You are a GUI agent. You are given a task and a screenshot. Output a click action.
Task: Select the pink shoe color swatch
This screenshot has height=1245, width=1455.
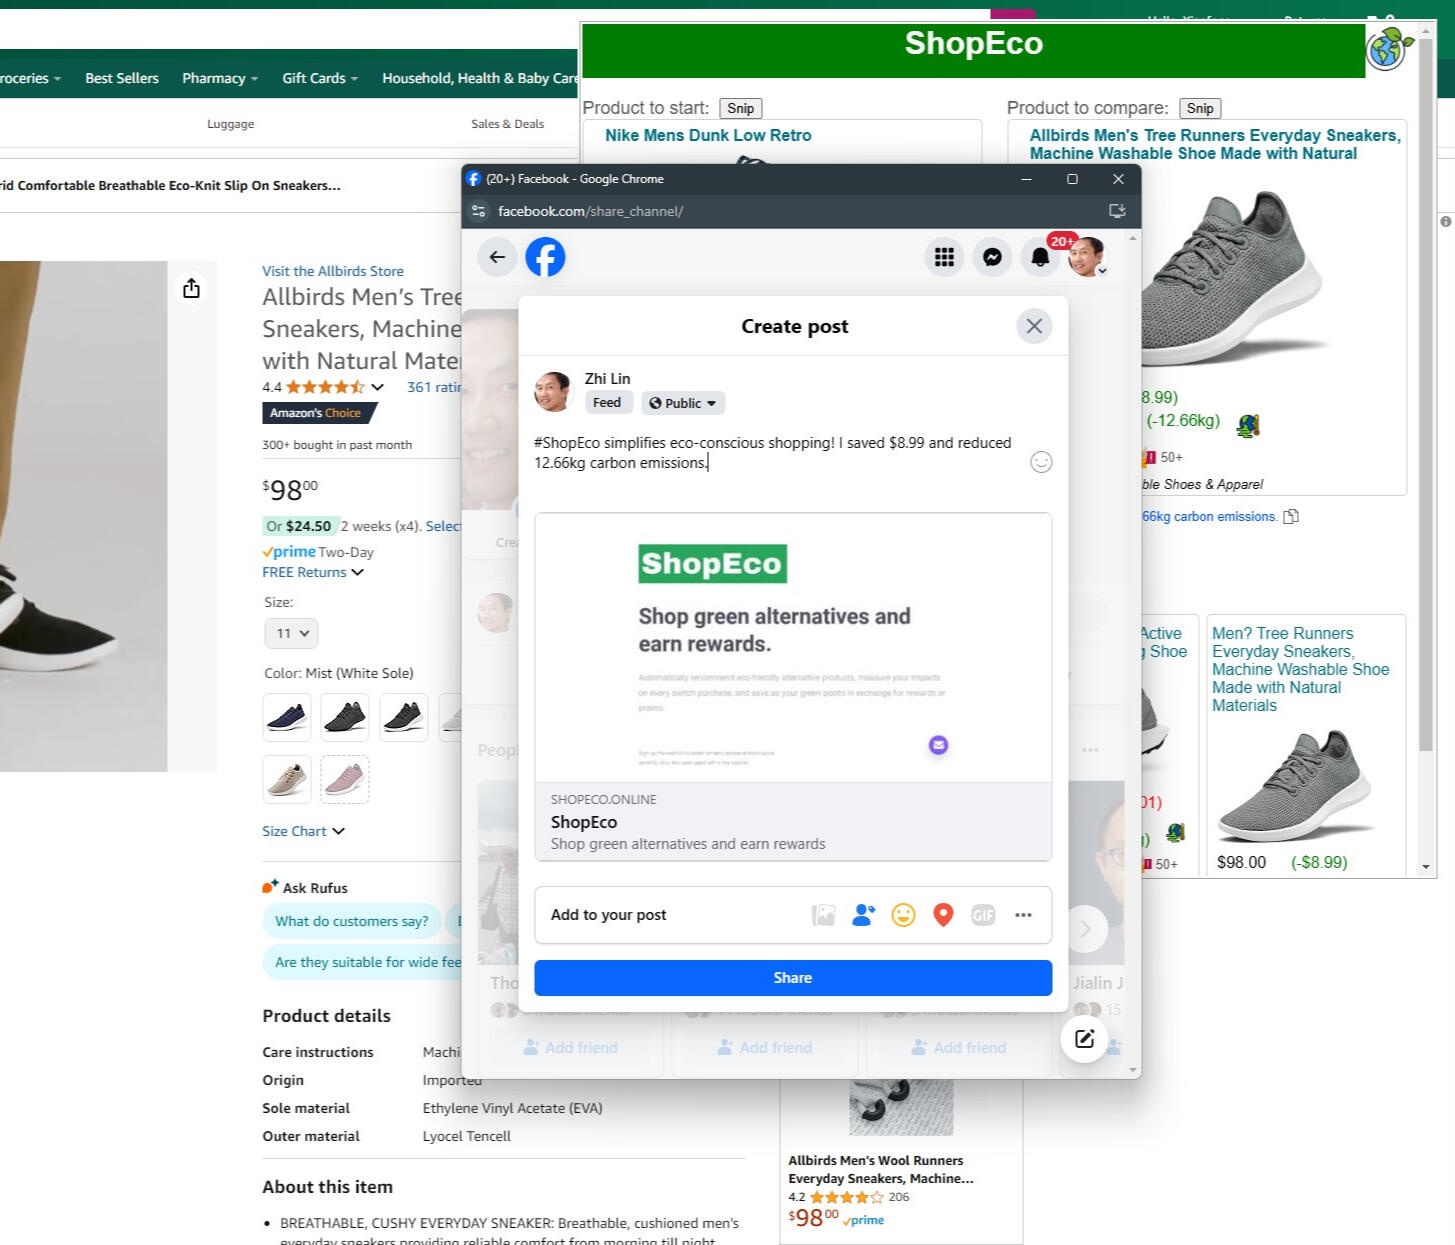click(x=345, y=778)
